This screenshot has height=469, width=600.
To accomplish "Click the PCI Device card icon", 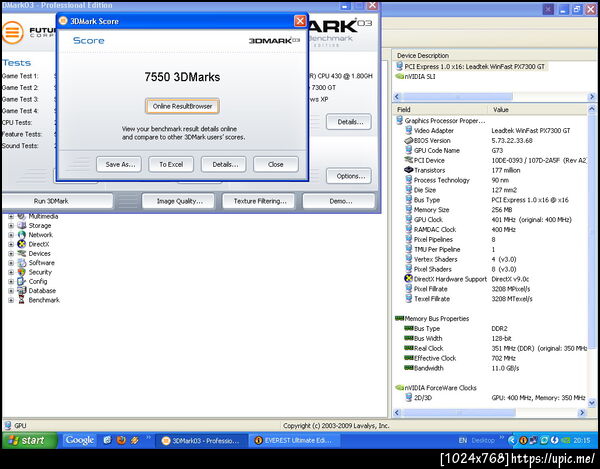I will tap(409, 160).
